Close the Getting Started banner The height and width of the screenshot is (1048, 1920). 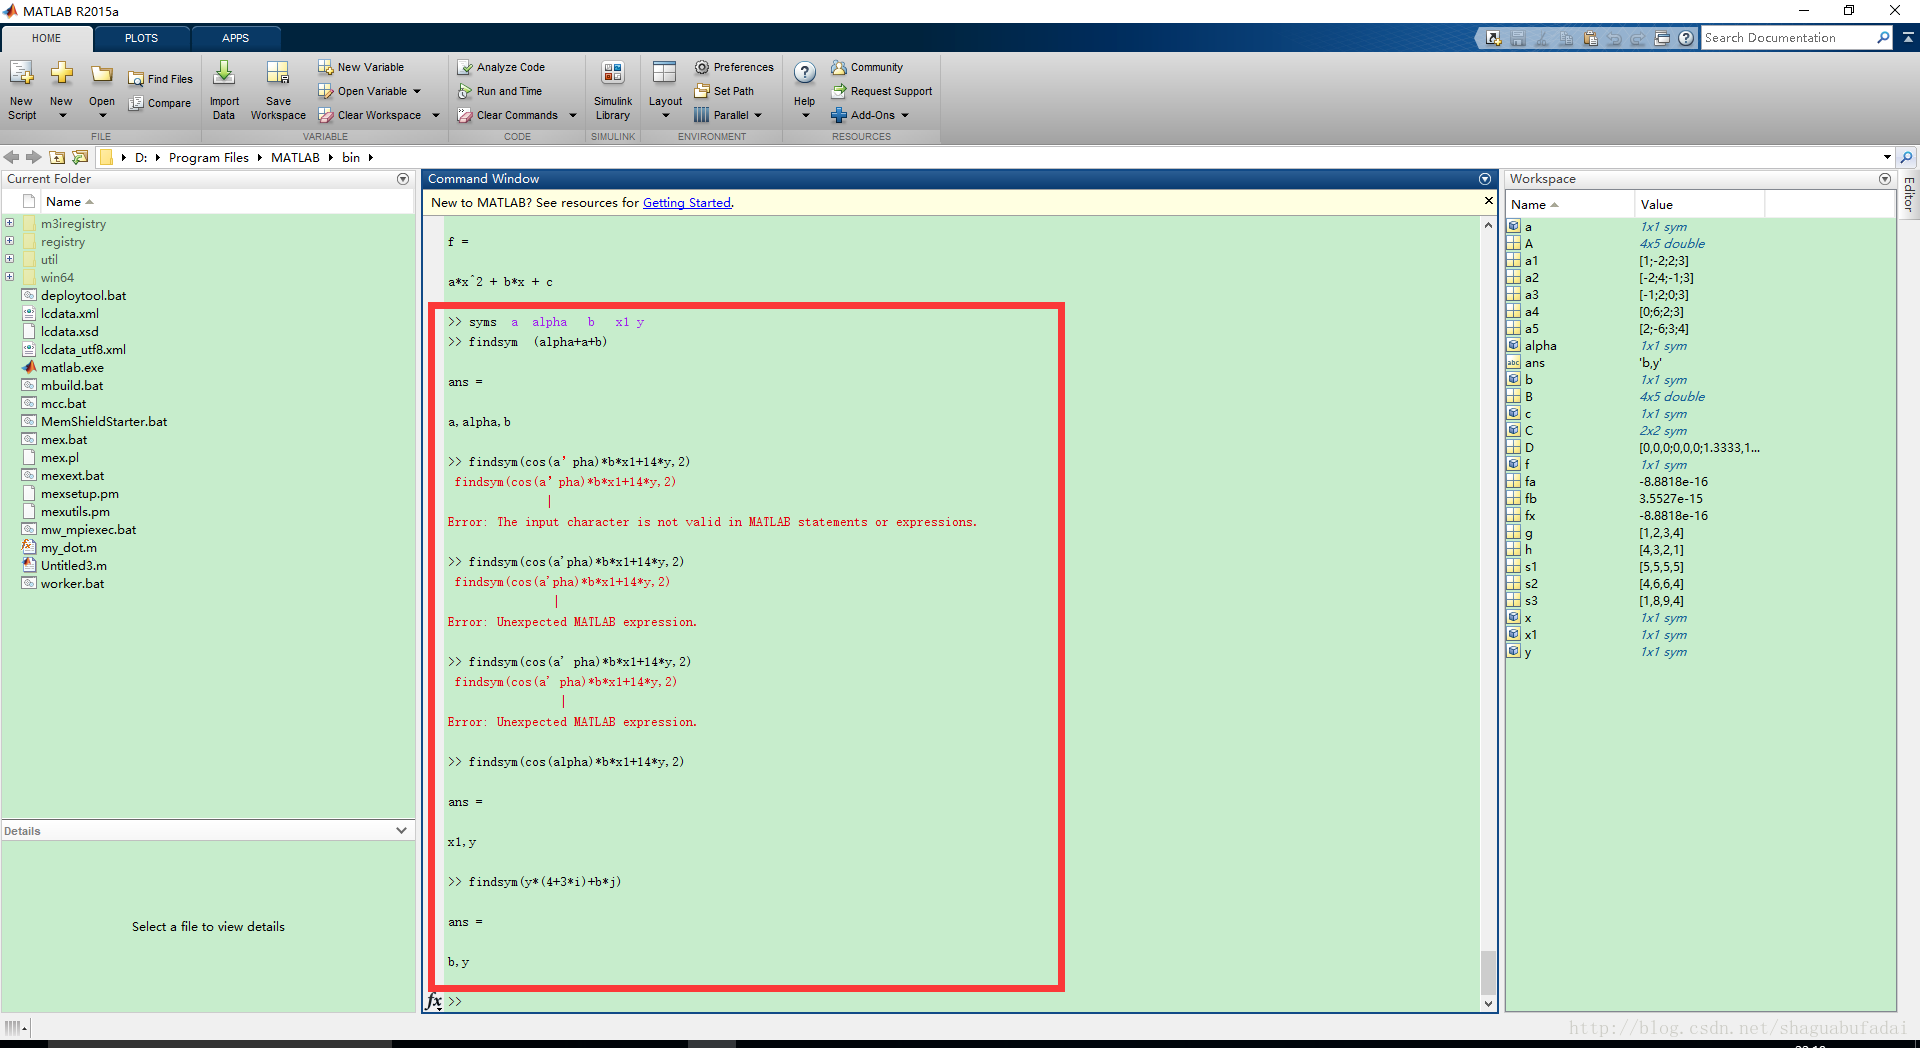1488,201
